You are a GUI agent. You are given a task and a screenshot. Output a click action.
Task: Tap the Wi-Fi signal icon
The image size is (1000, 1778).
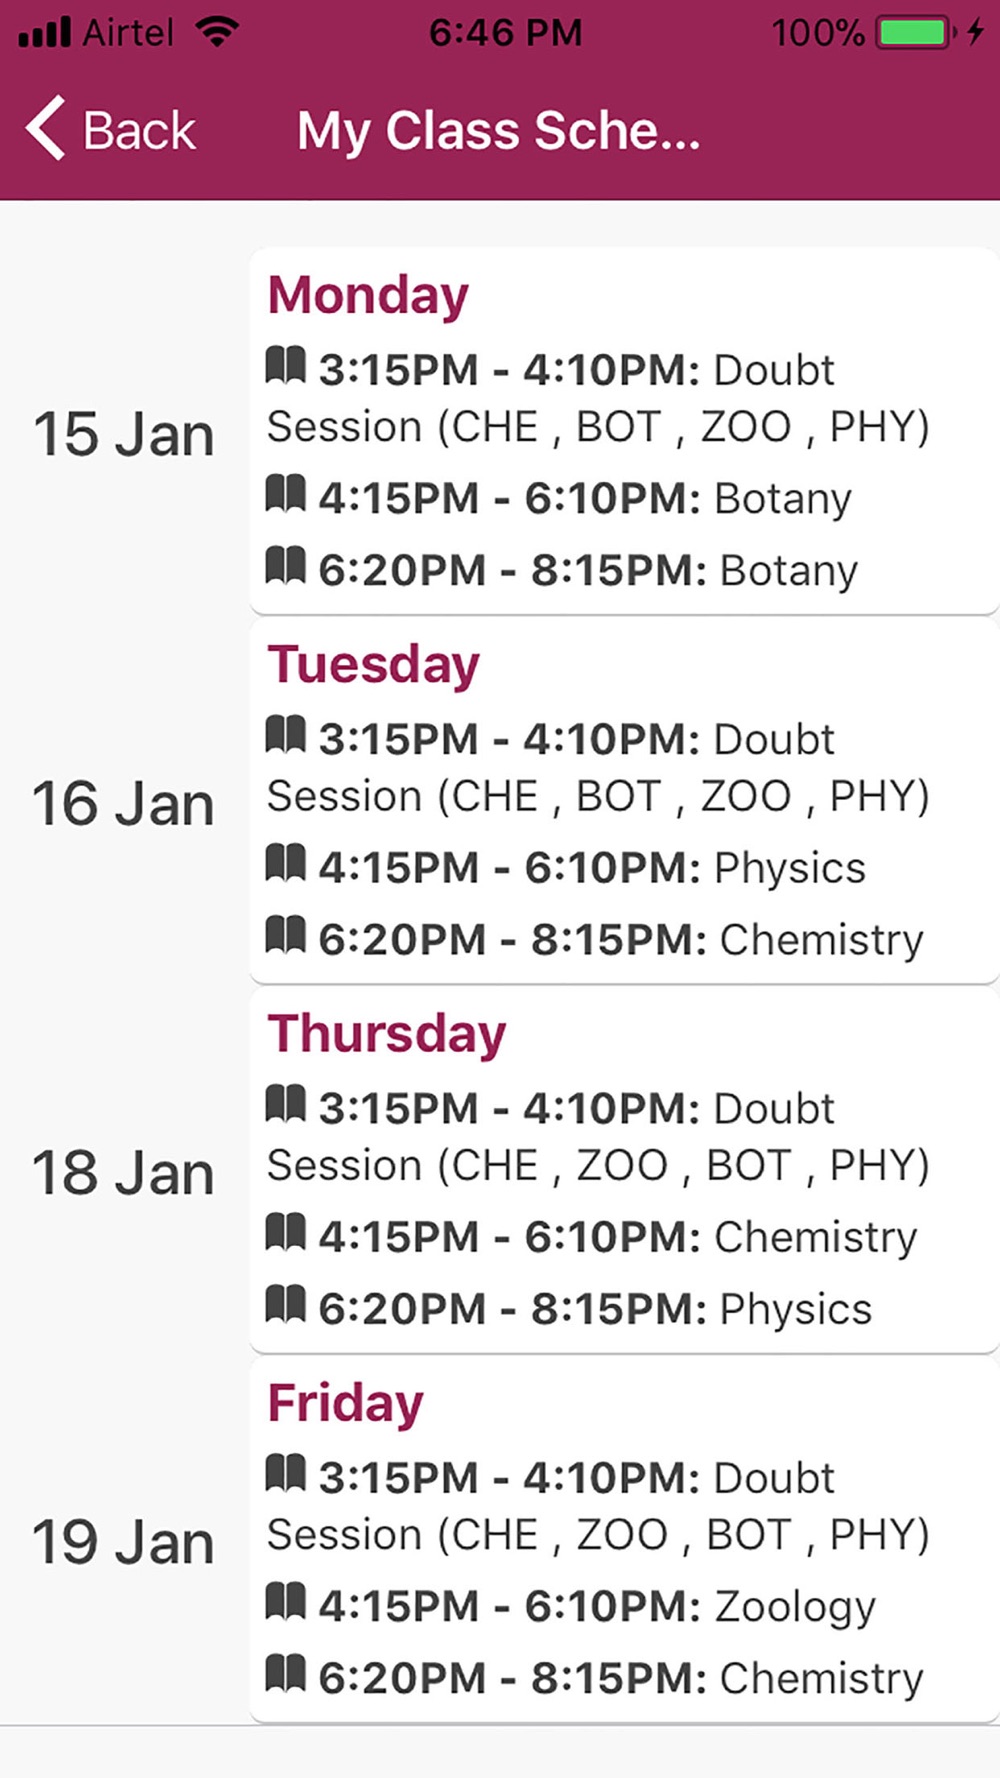pyautogui.click(x=217, y=32)
